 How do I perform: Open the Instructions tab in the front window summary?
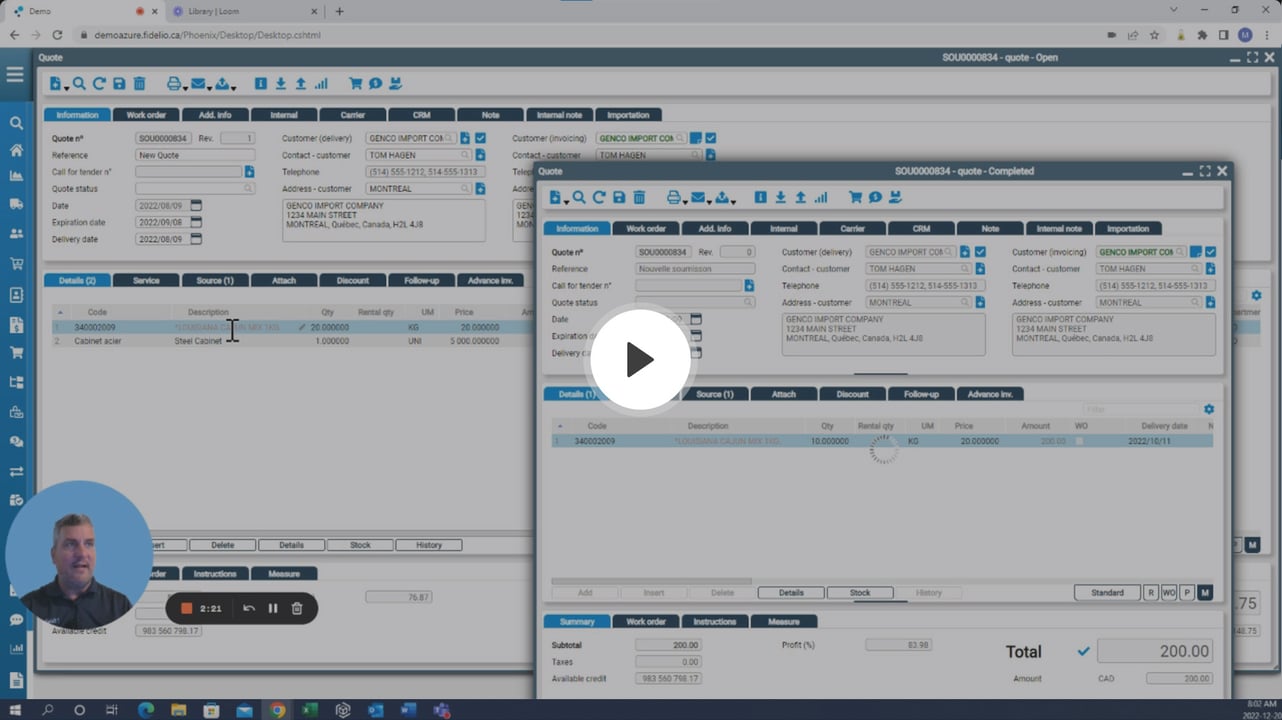715,621
